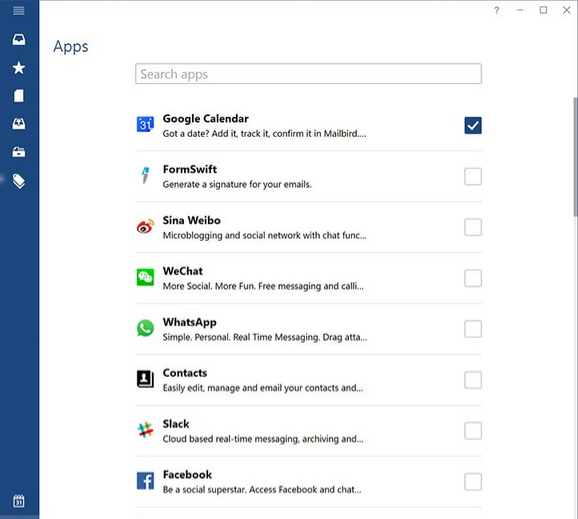Click "Easily edit, manage and email" description
This screenshot has width=578, height=519.
[x=263, y=388]
